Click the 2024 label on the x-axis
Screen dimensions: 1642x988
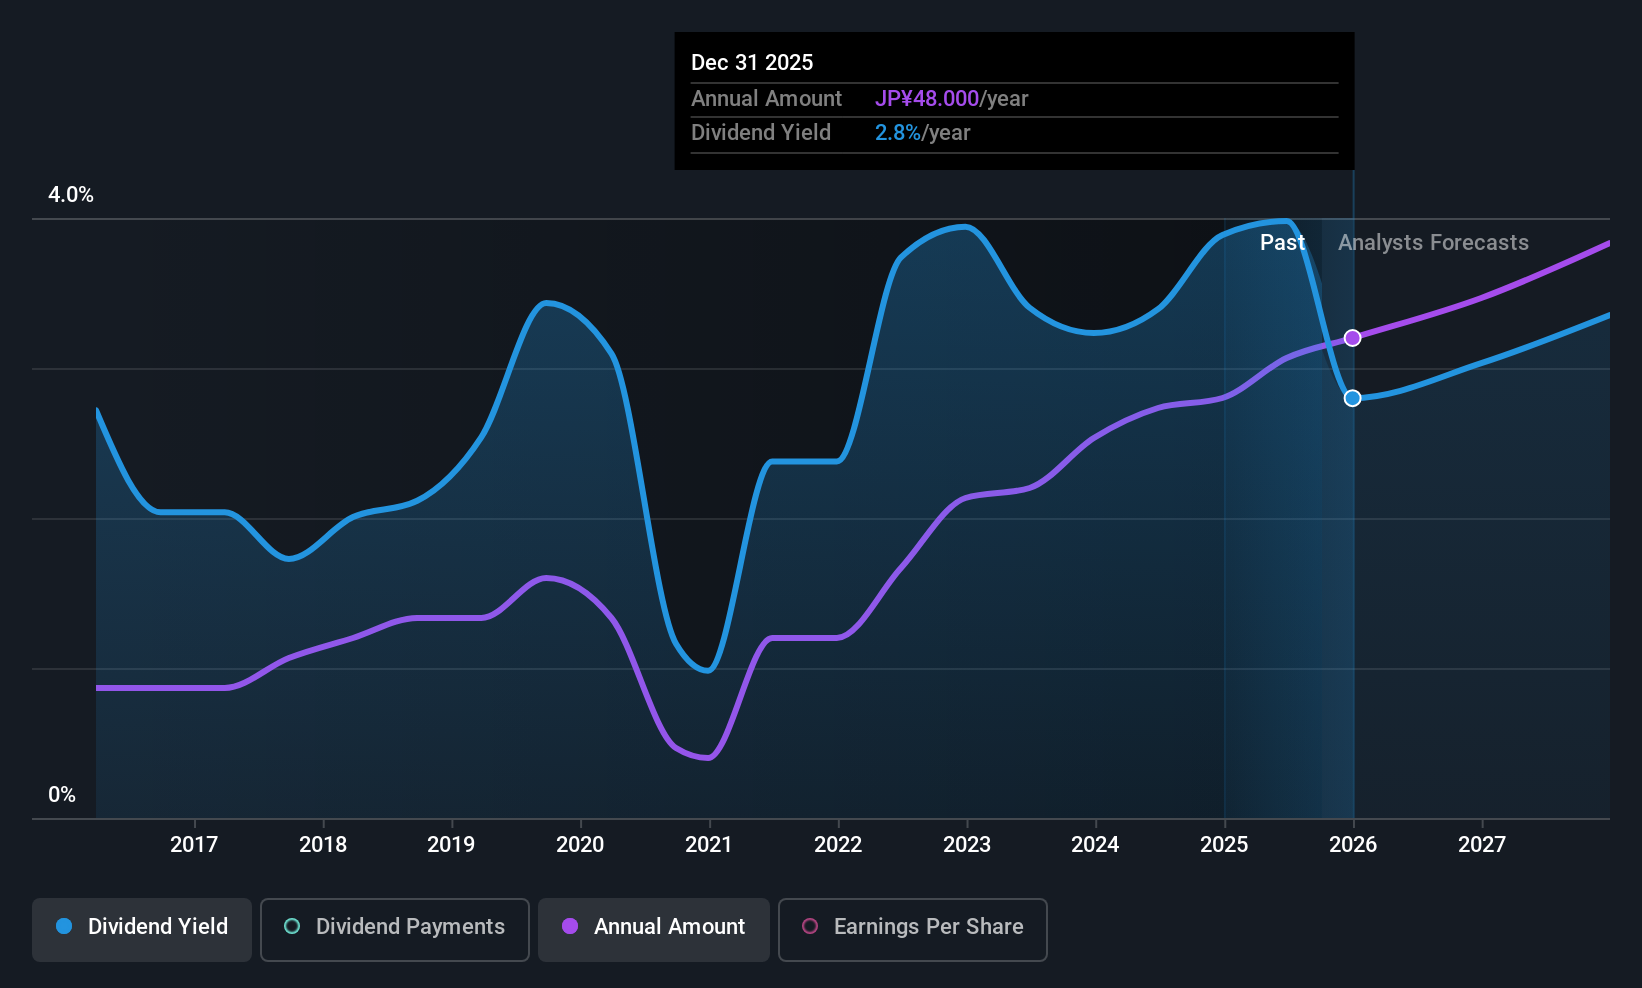click(1095, 844)
